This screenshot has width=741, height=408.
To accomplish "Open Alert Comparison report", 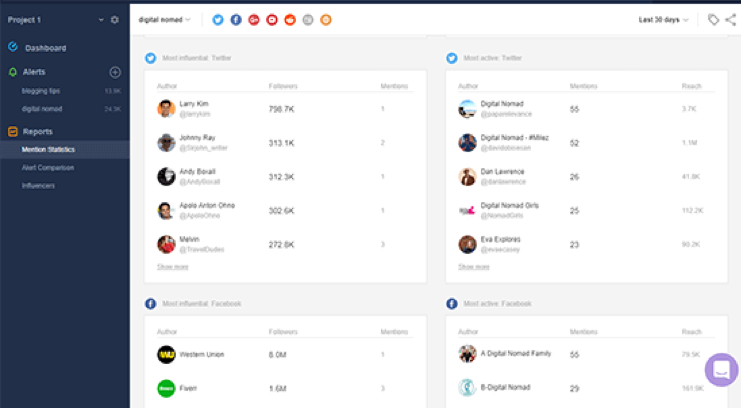I will [48, 167].
